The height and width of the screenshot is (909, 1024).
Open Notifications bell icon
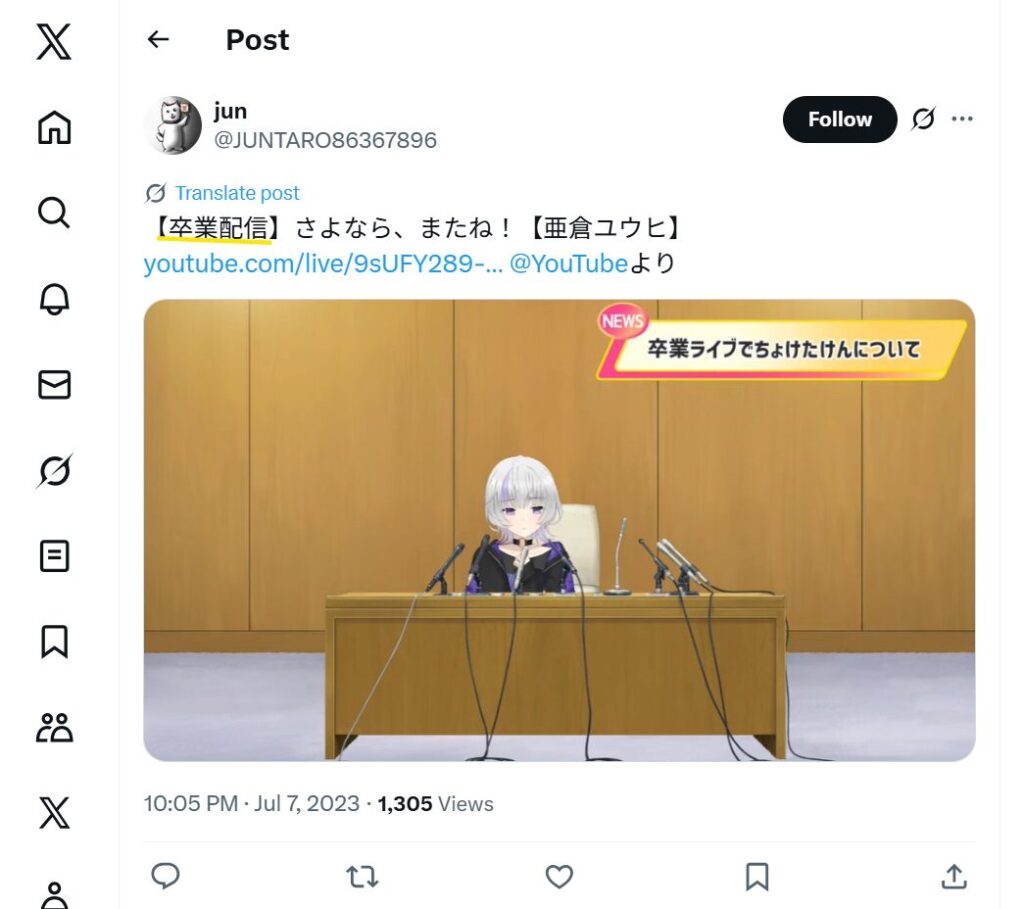[x=54, y=299]
